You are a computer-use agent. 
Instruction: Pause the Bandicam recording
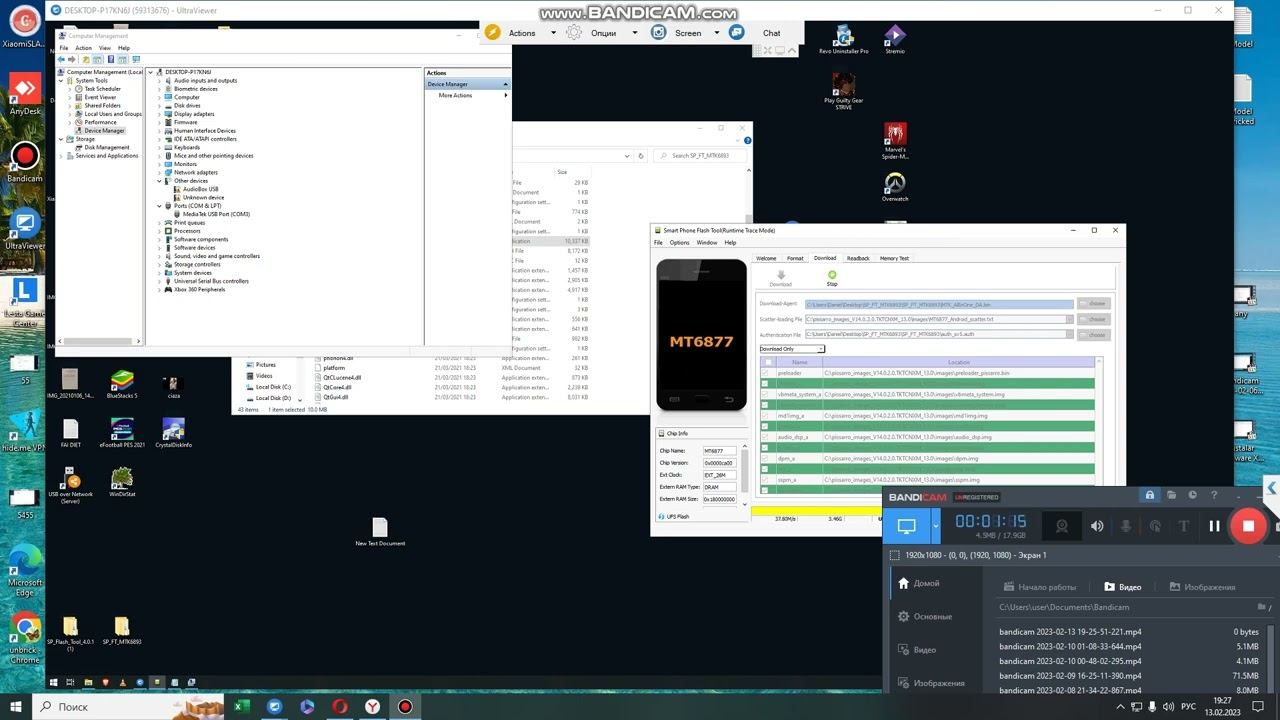point(1214,526)
